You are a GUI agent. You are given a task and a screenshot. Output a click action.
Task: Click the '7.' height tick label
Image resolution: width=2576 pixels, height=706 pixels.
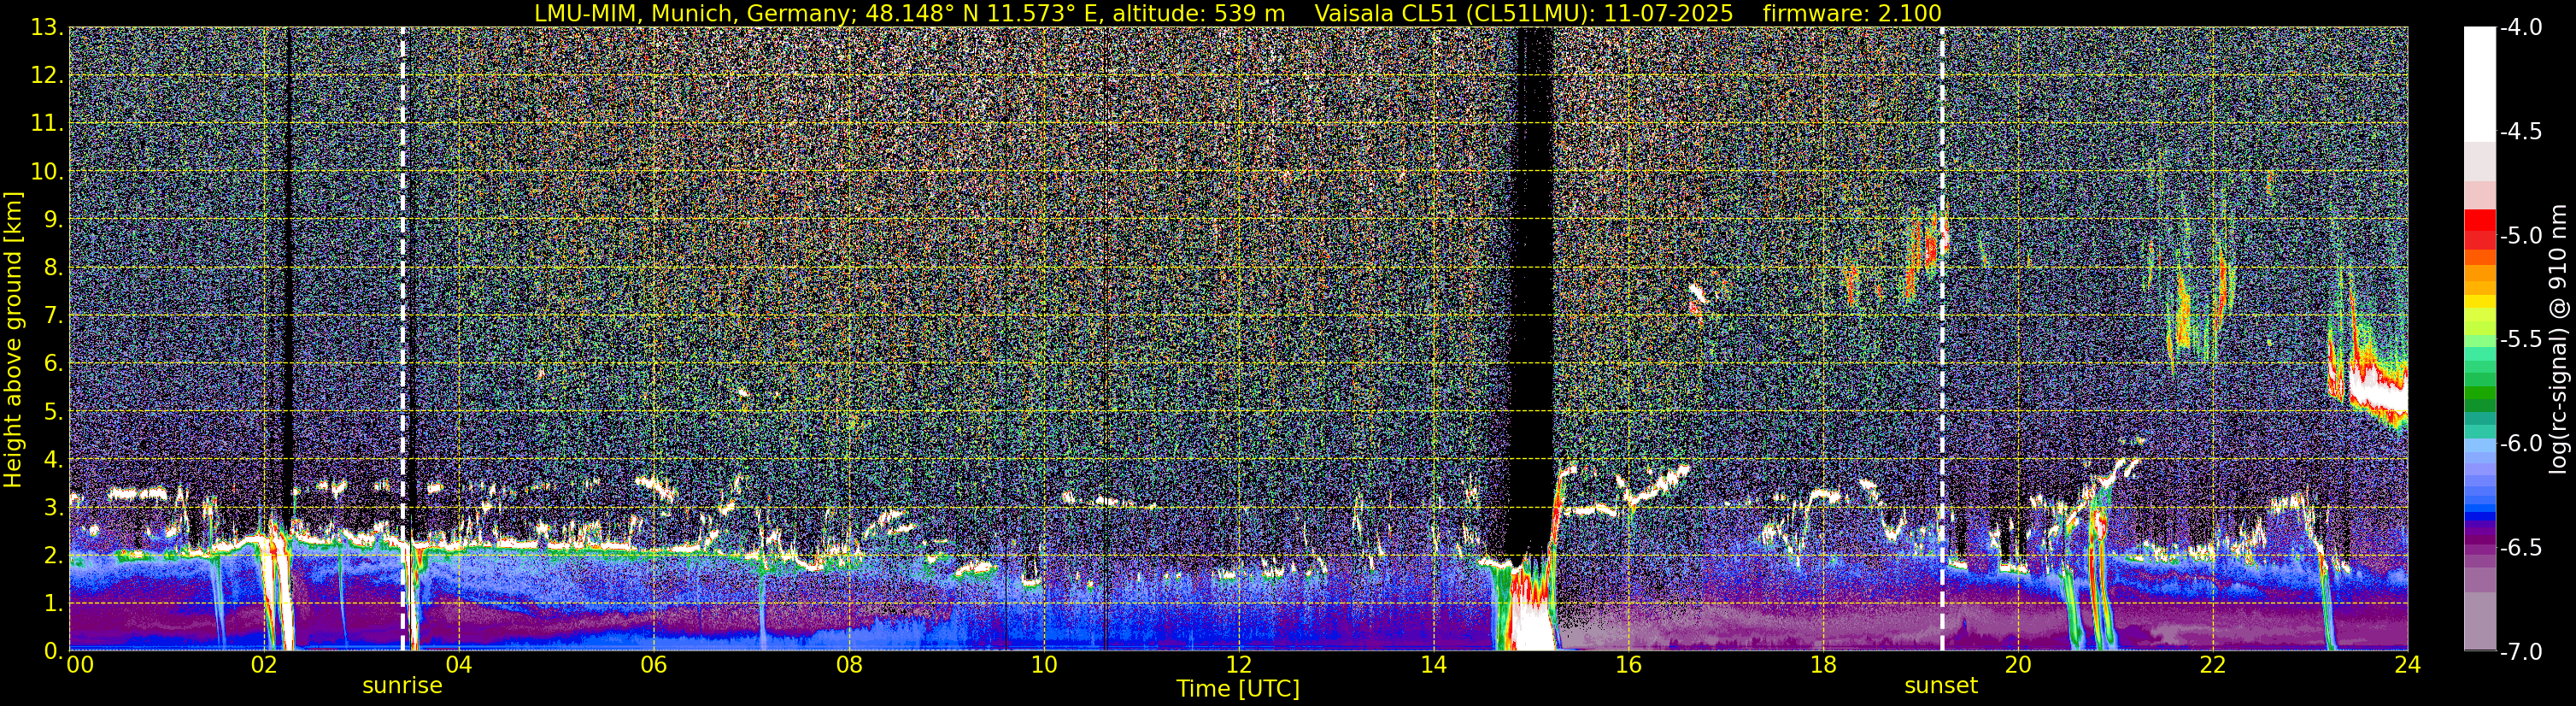53,316
